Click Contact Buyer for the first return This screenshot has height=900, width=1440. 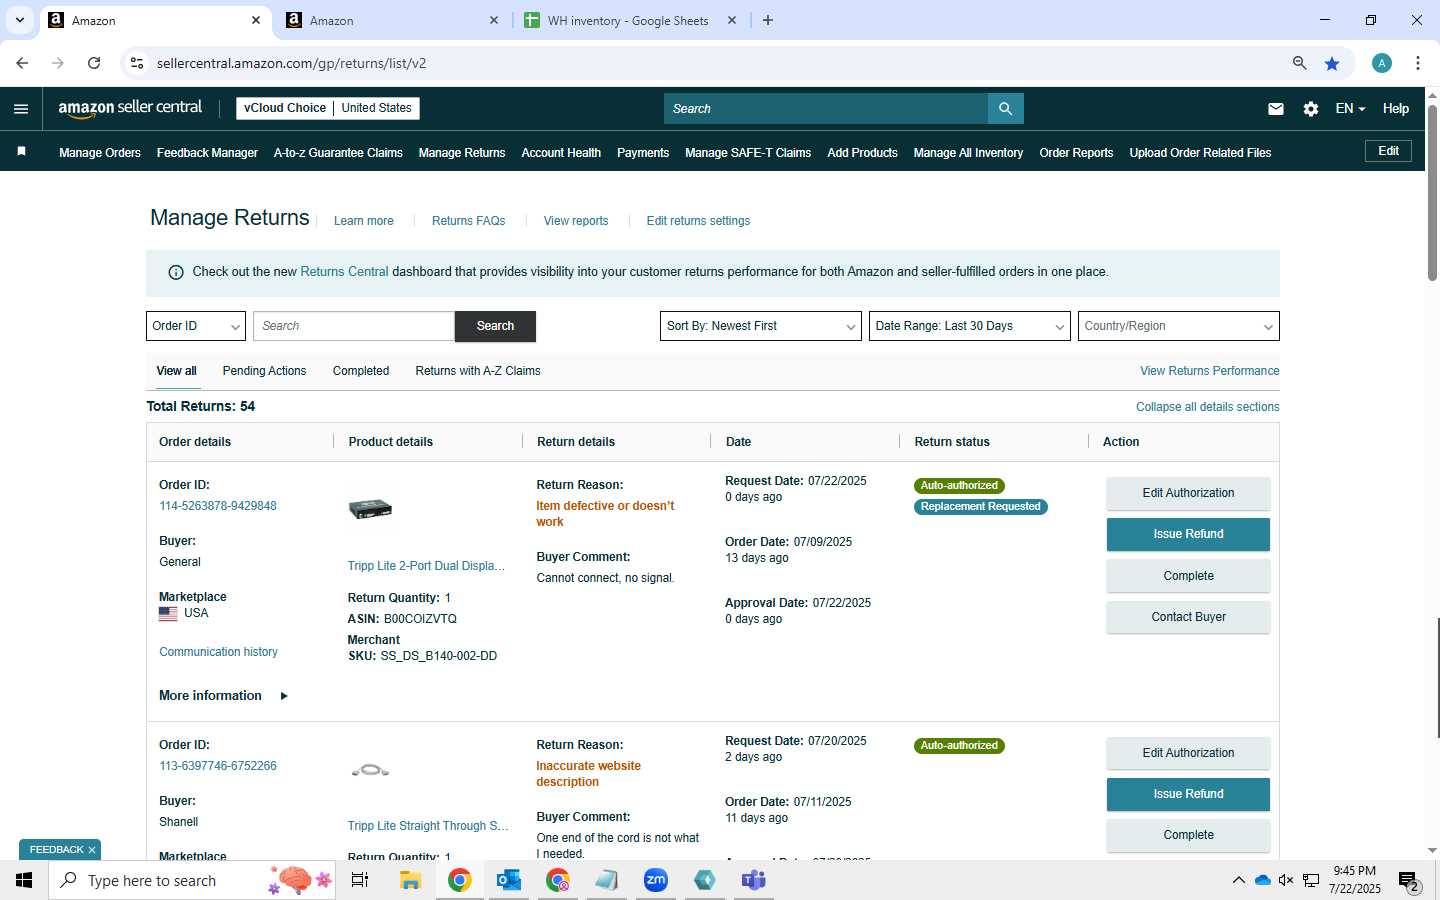click(1188, 617)
